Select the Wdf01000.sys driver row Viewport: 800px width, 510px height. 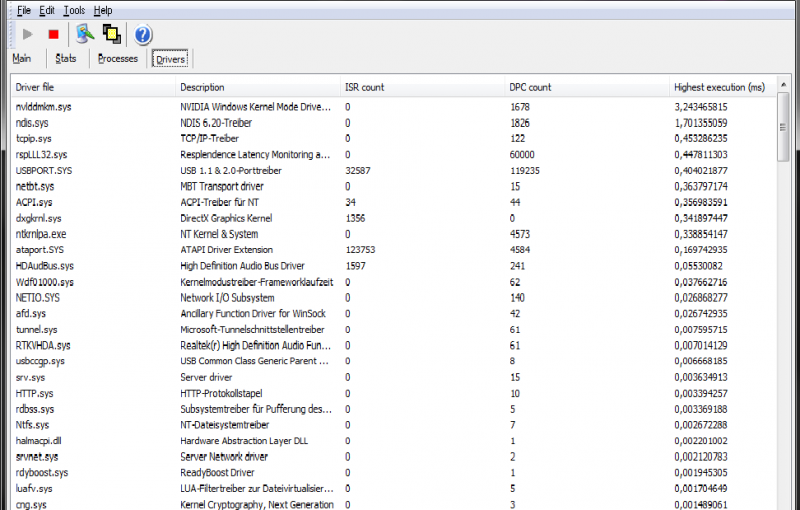(x=394, y=282)
